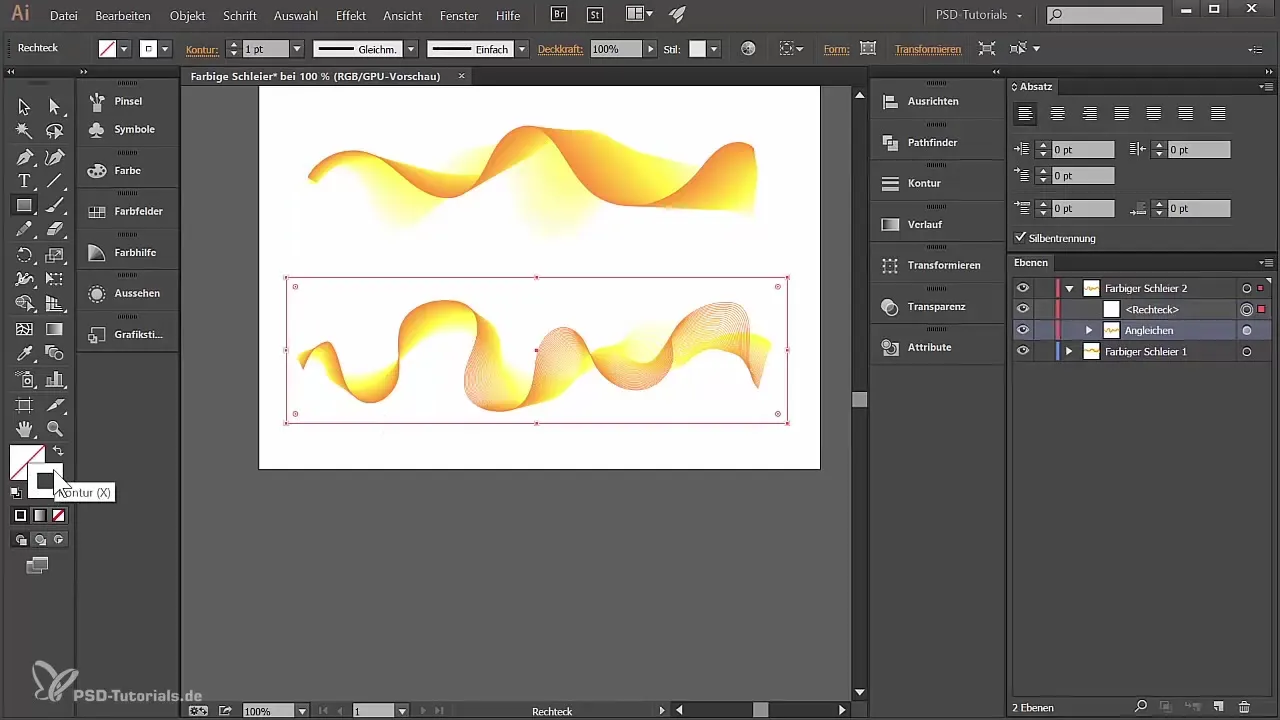Select the Zoom magnifier tool
This screenshot has height=720, width=1280.
(55, 428)
